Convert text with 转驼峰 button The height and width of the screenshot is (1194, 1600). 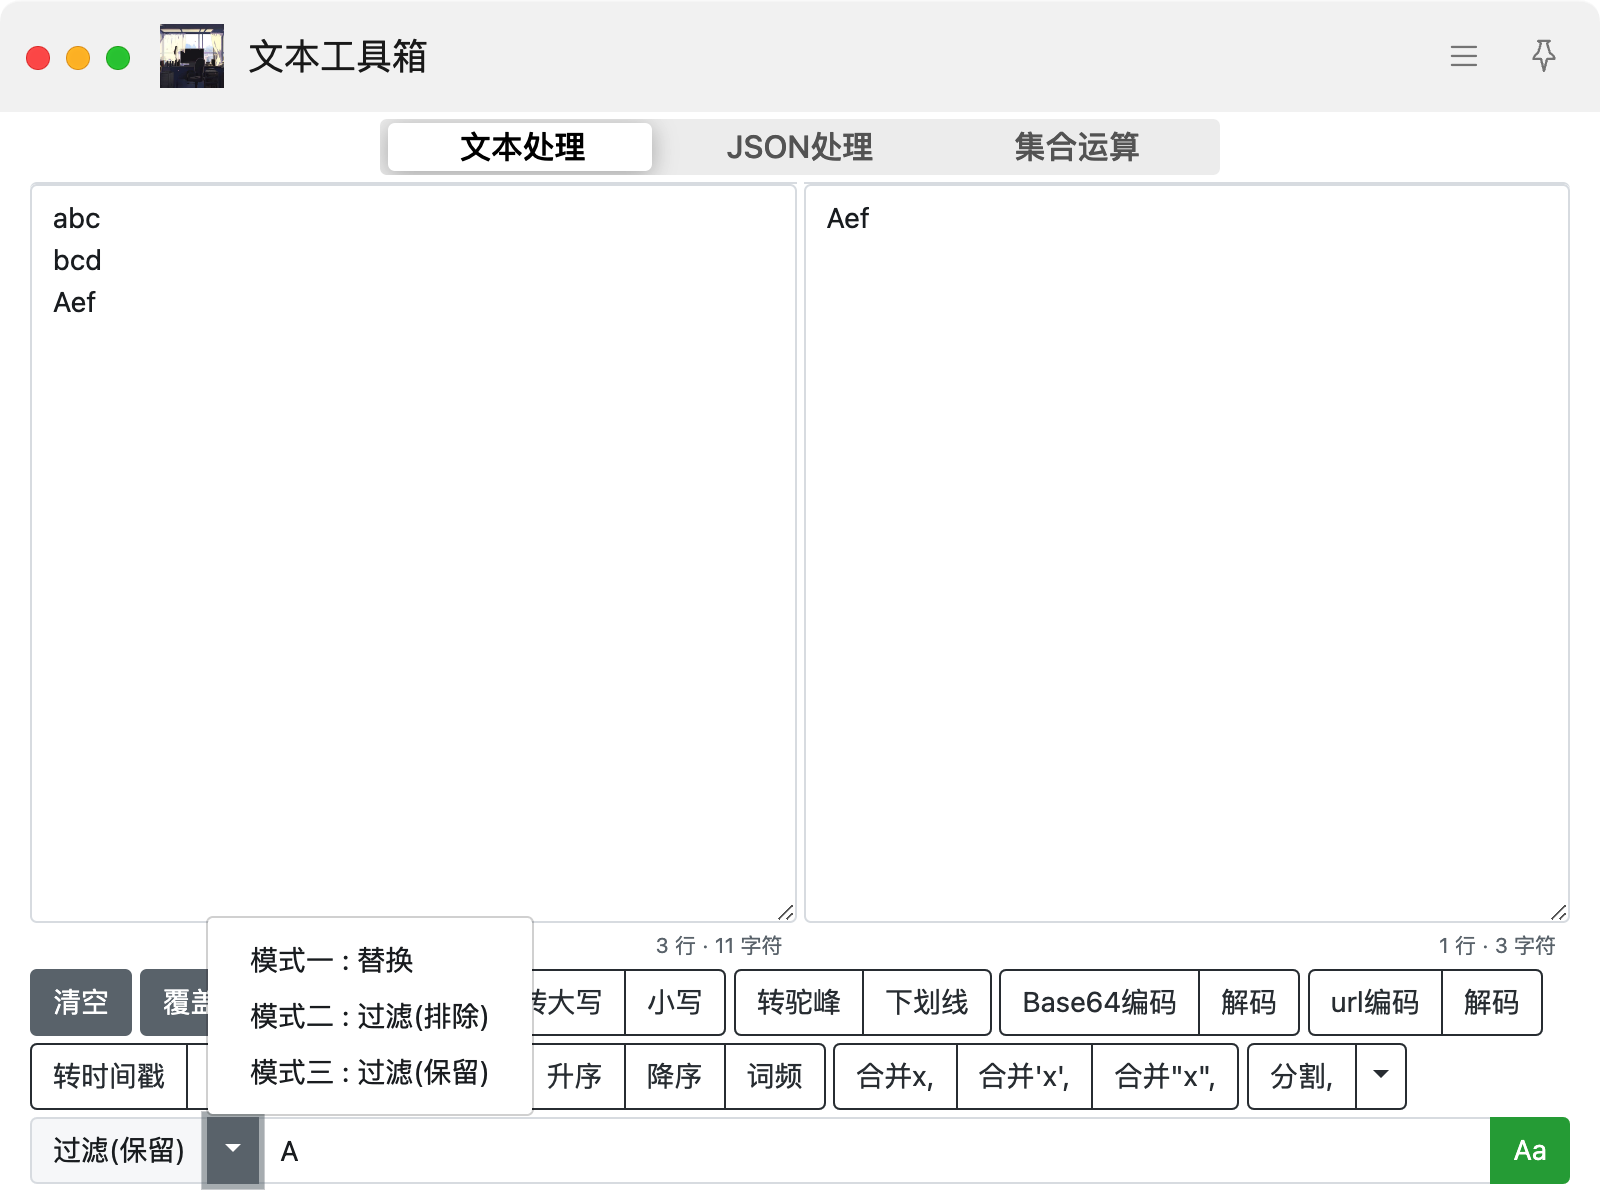[798, 1002]
